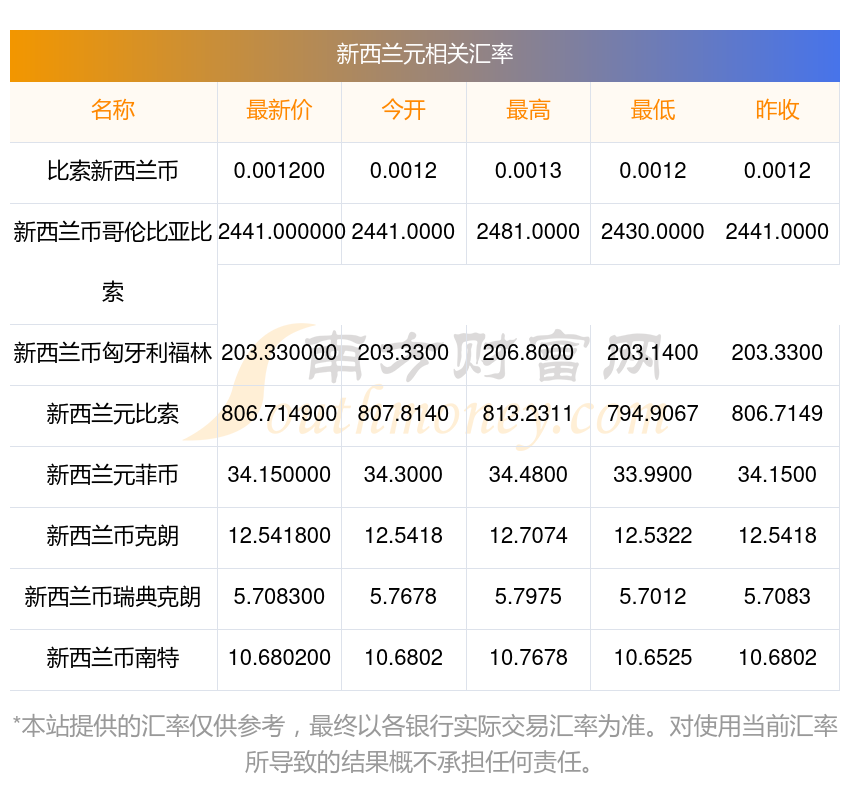
Task: Click 0.0013 high for 比索新西兰币
Action: pyautogui.click(x=528, y=171)
